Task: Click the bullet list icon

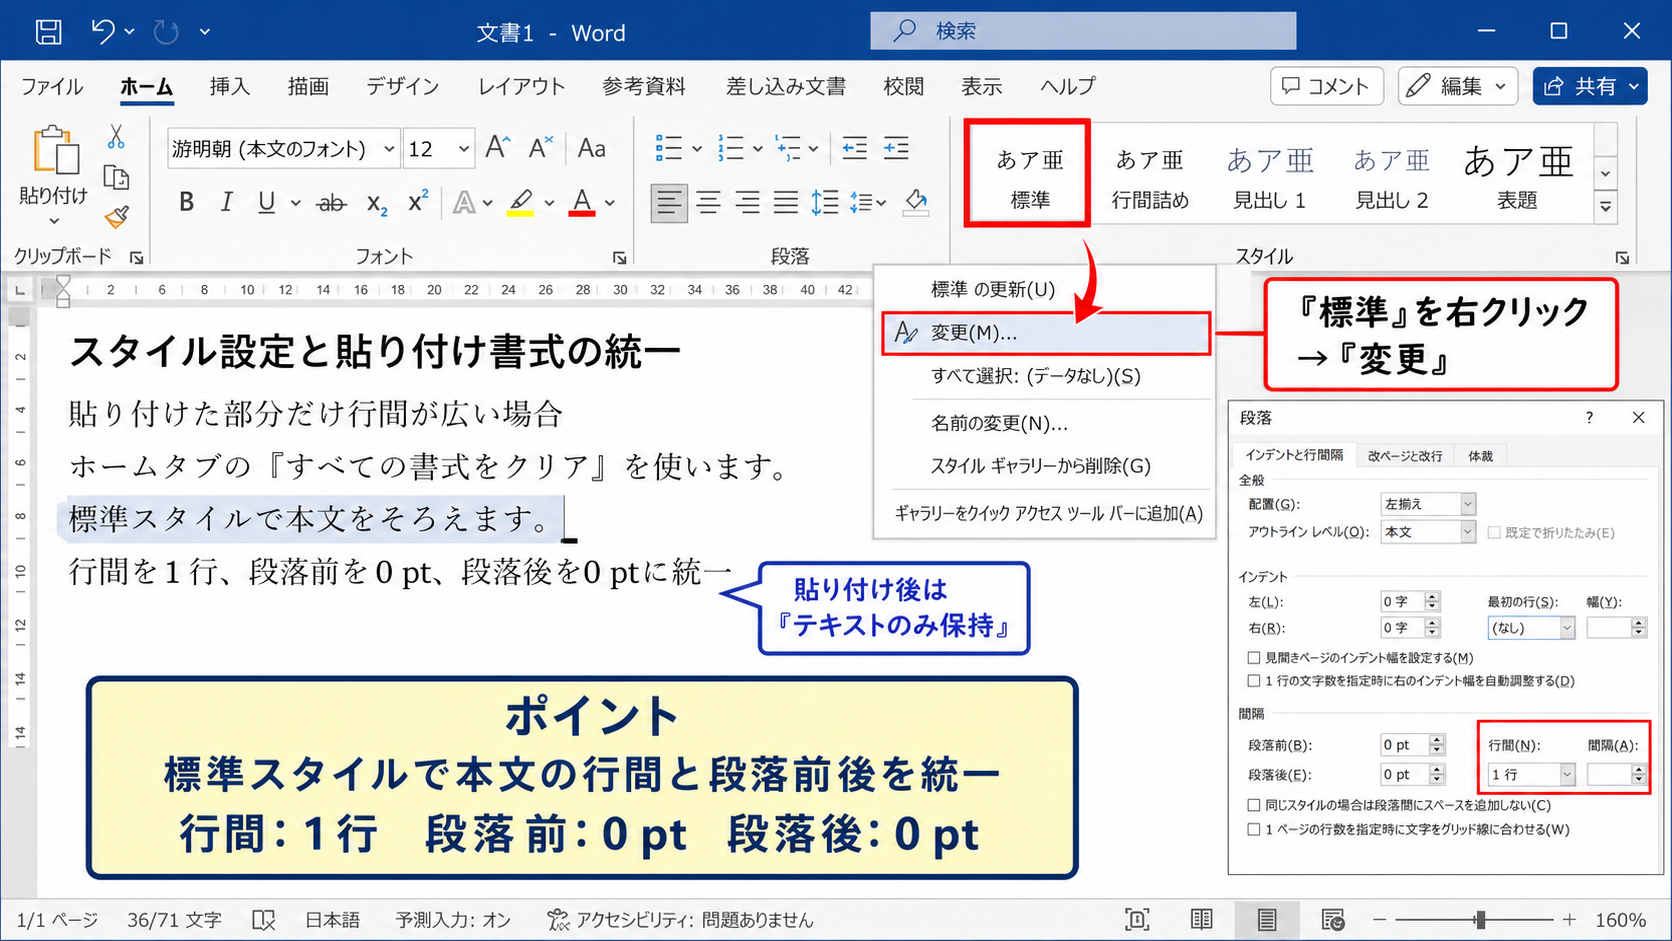Action: [668, 148]
